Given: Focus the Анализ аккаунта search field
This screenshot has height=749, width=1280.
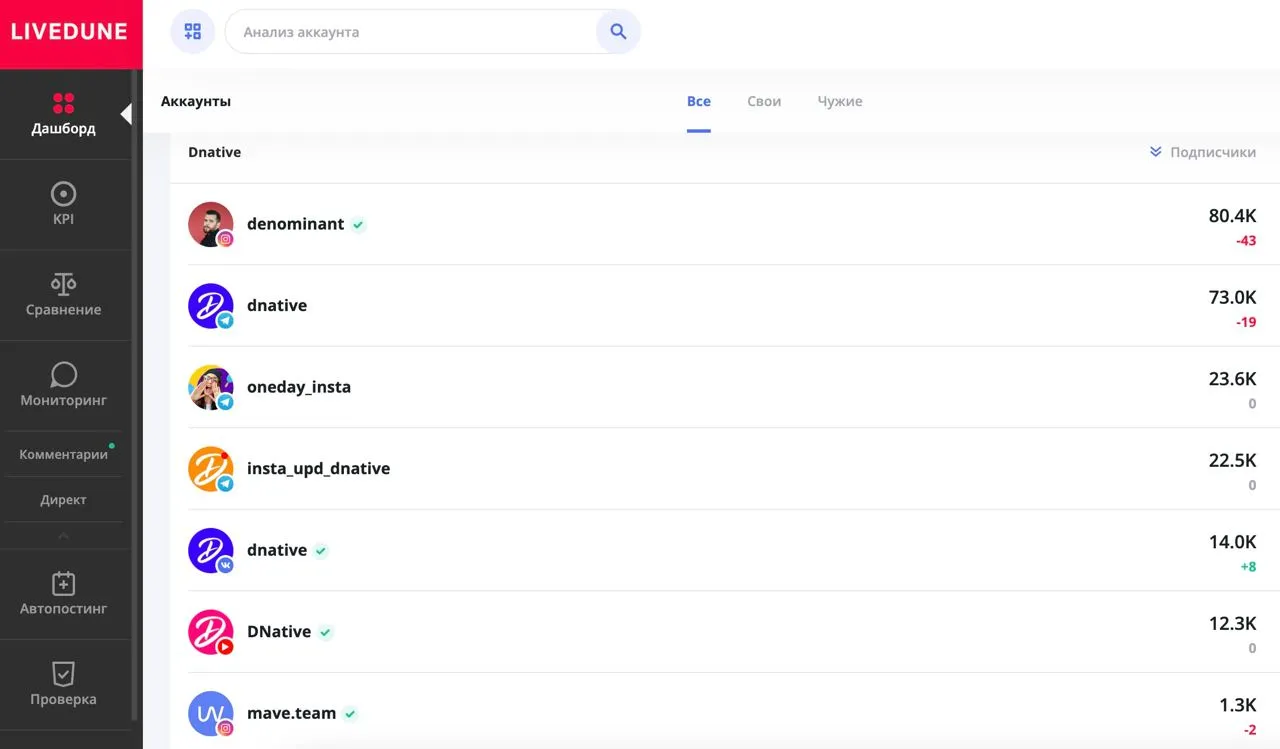Looking at the screenshot, I should coord(410,32).
